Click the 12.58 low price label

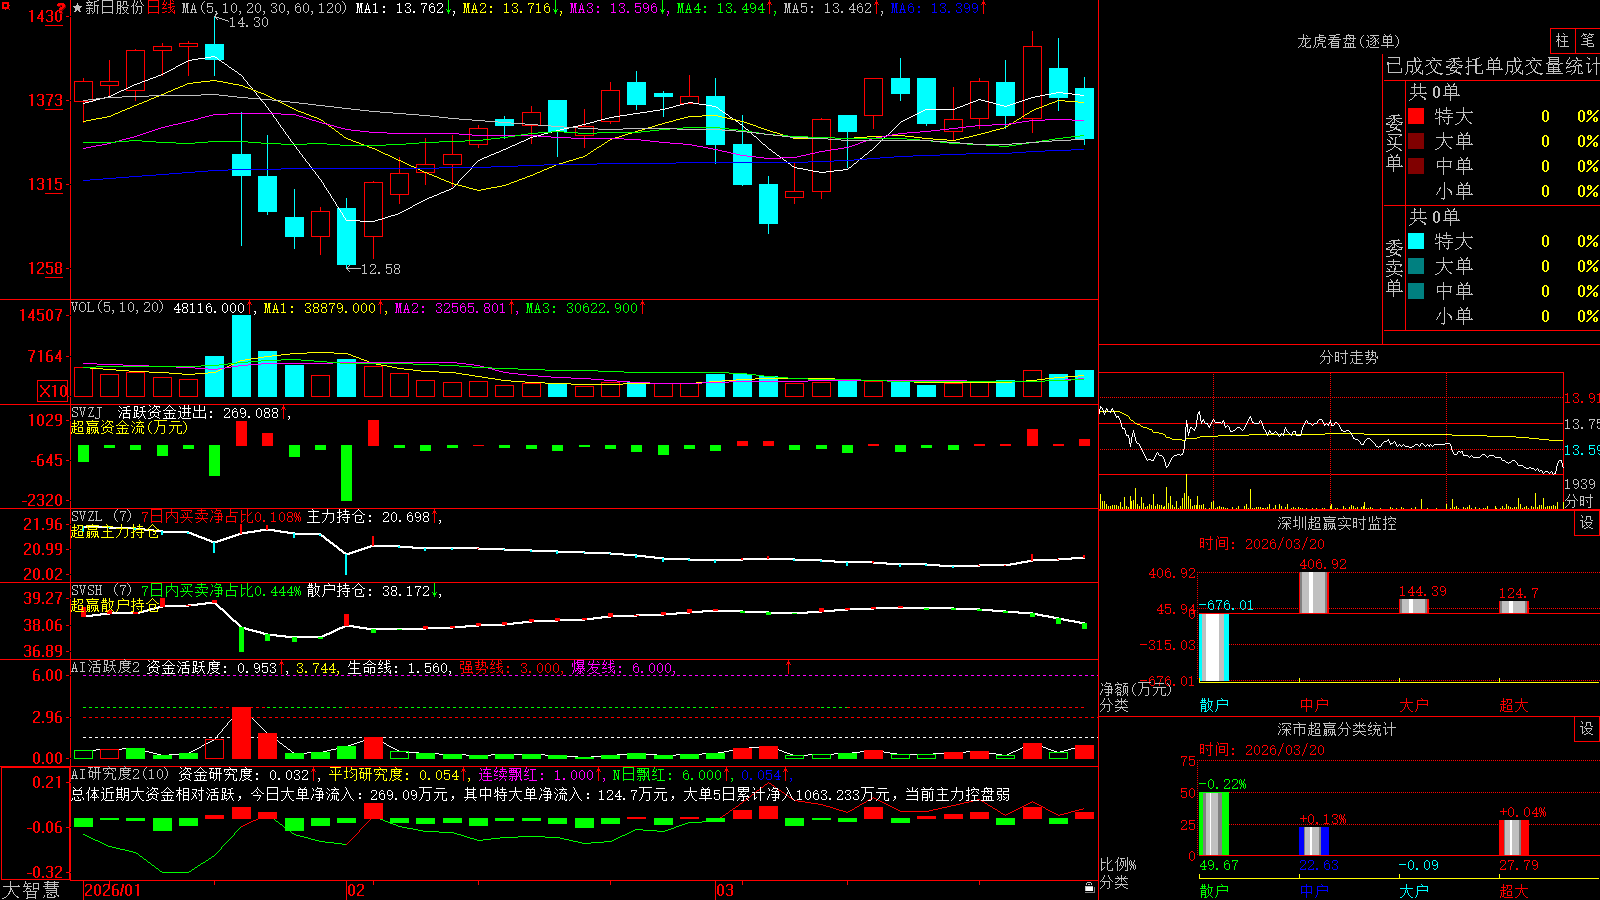[380, 269]
